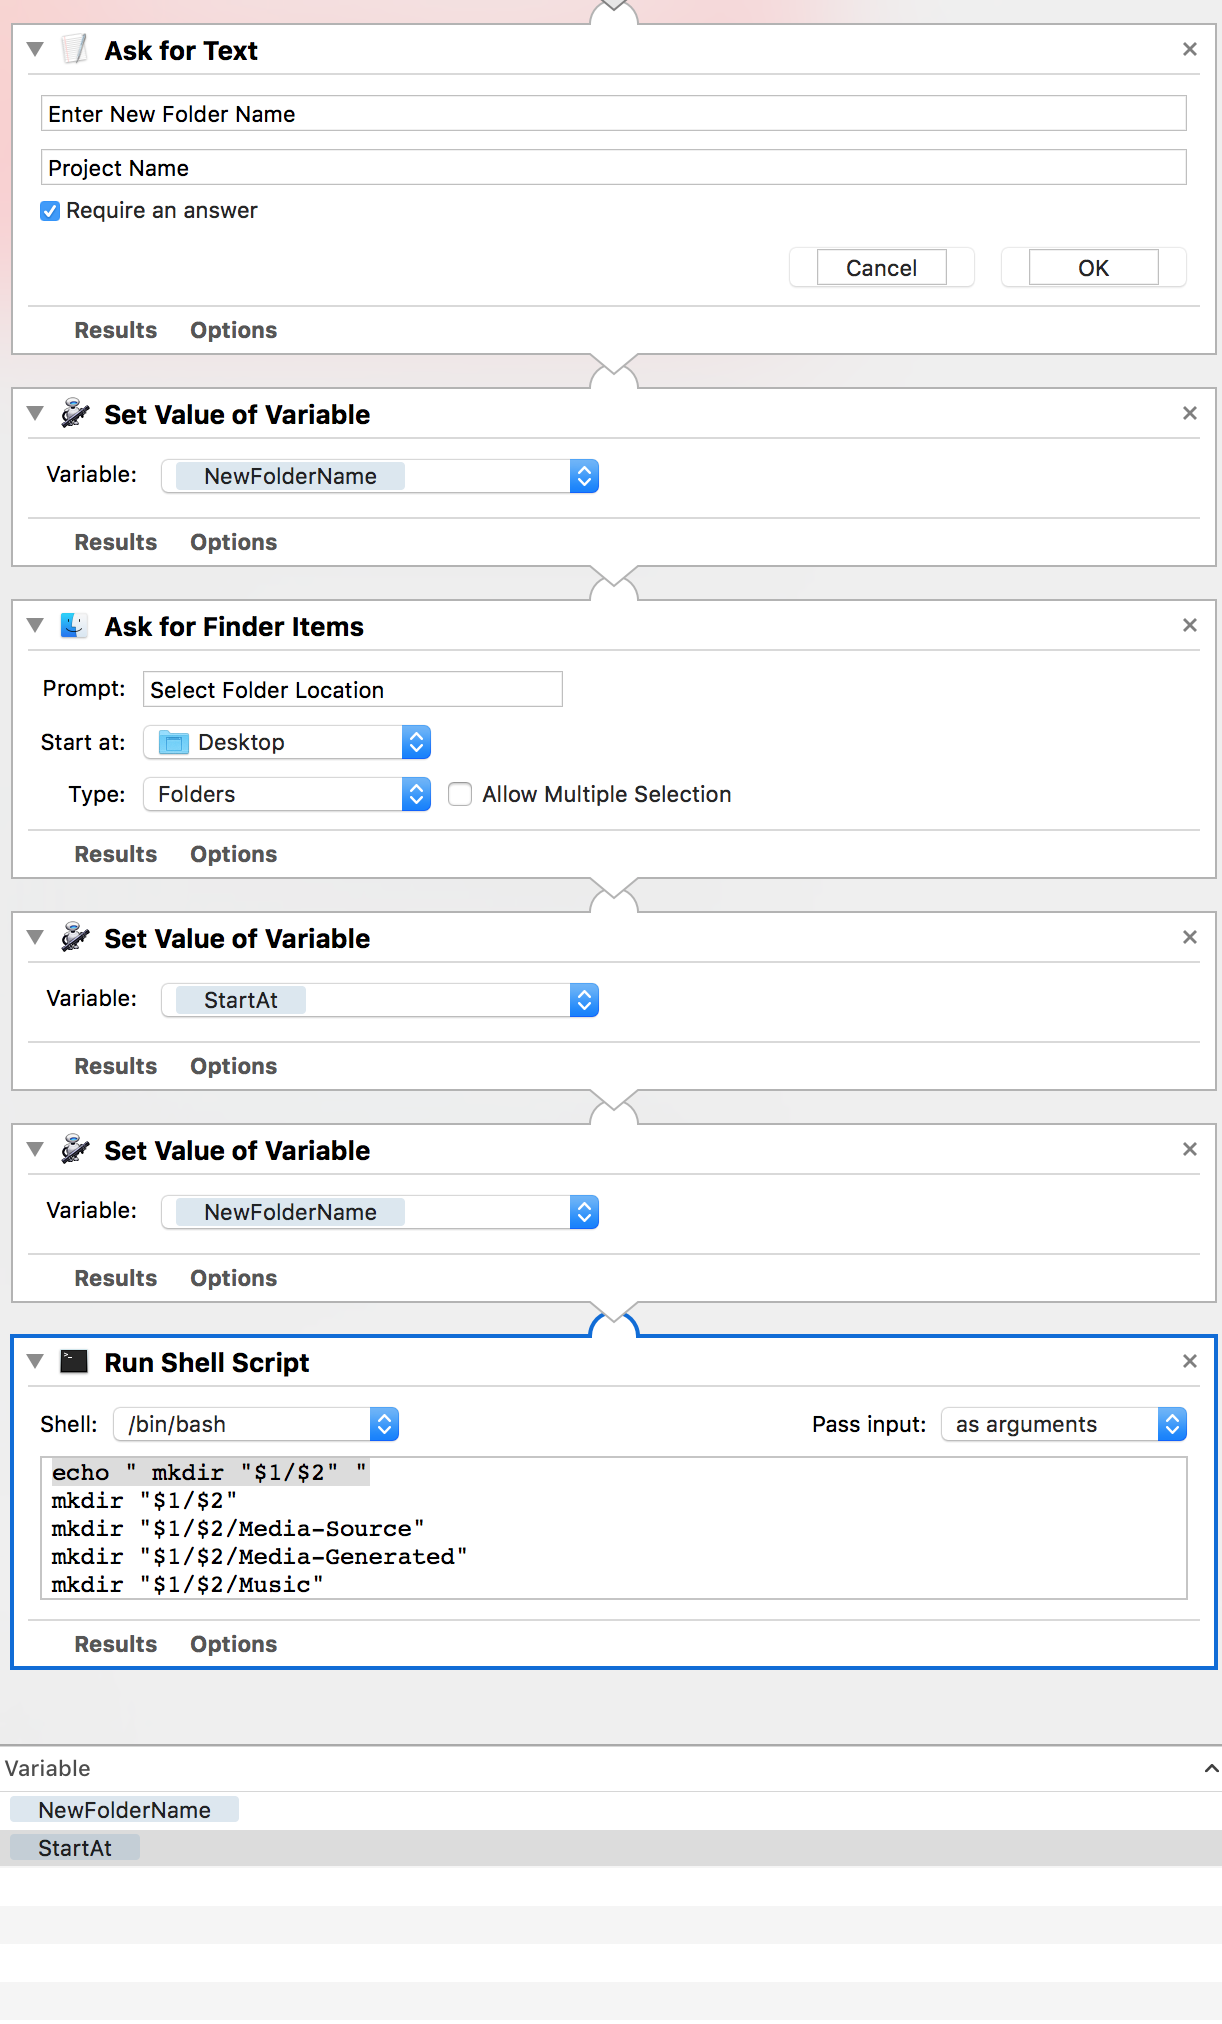The height and width of the screenshot is (2024, 1222).
Task: Remove the Ask for Finder Items action
Action: pyautogui.click(x=1189, y=625)
